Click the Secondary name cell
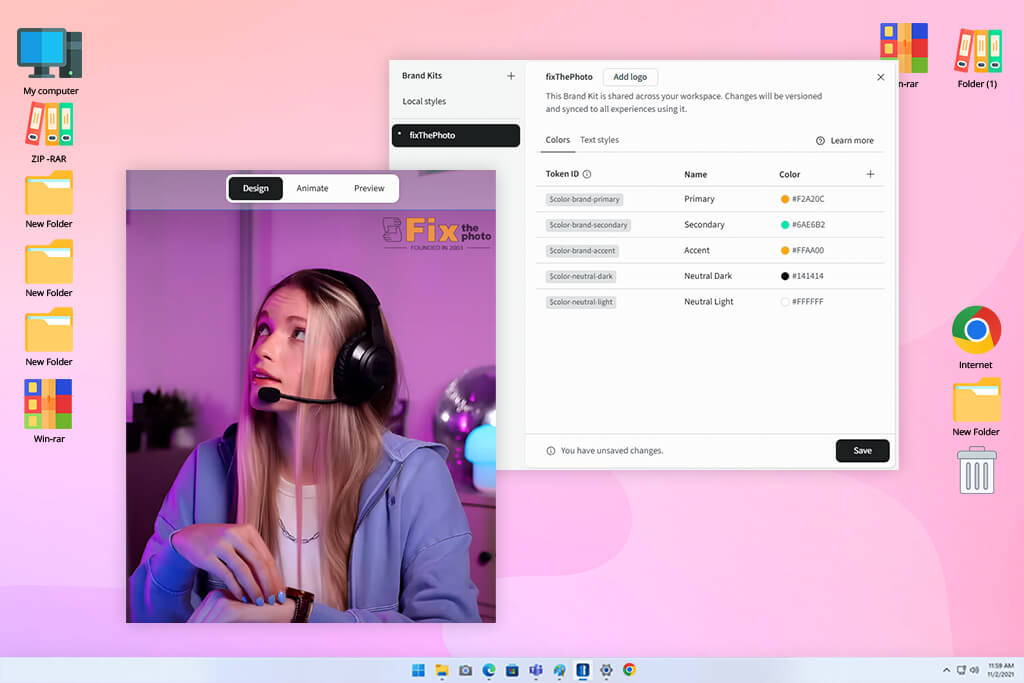The width and height of the screenshot is (1024, 683). [x=705, y=225]
